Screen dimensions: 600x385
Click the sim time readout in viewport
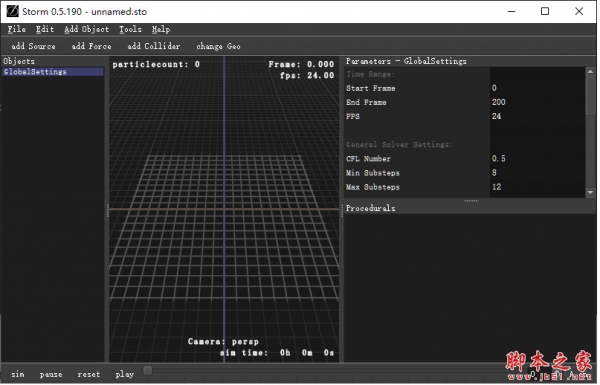277,353
